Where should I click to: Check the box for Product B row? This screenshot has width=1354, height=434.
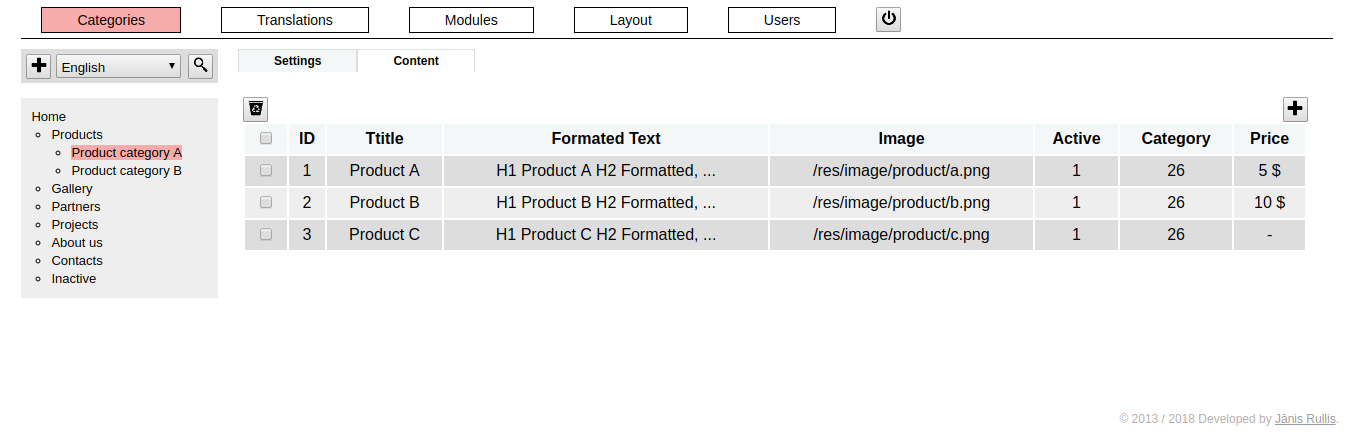(266, 202)
